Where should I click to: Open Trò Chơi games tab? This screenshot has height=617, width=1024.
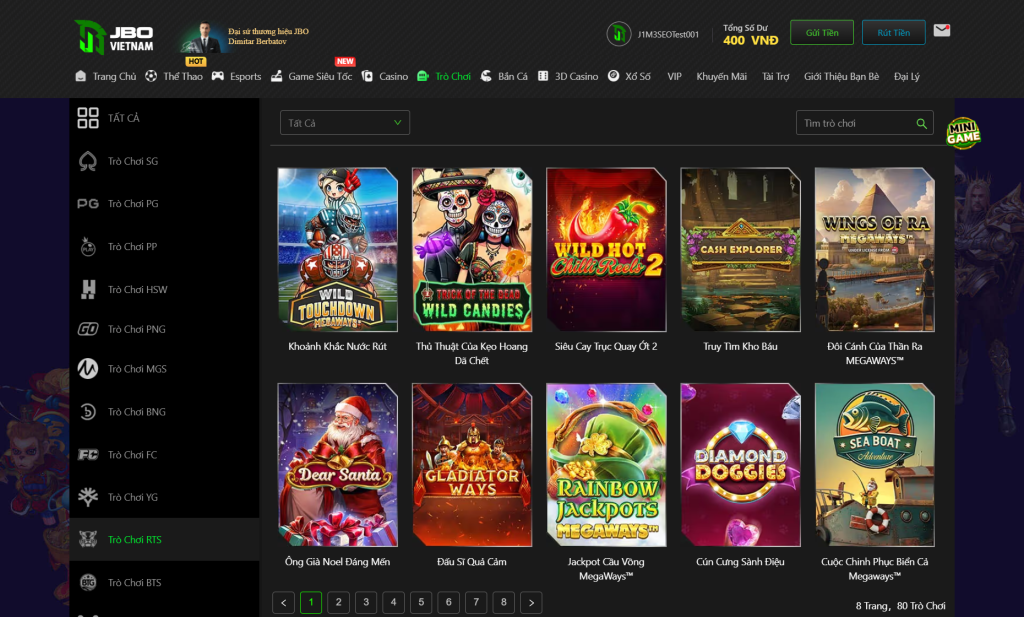(444, 76)
